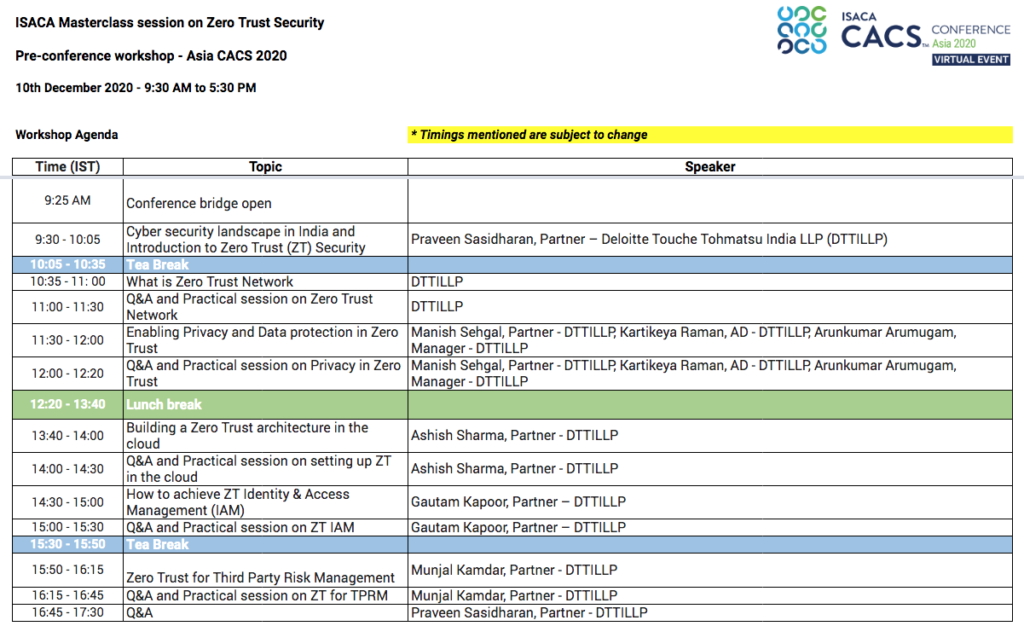
Task: Click Ashish Sharma speaker cell in 13:40 row
Action: [710, 435]
